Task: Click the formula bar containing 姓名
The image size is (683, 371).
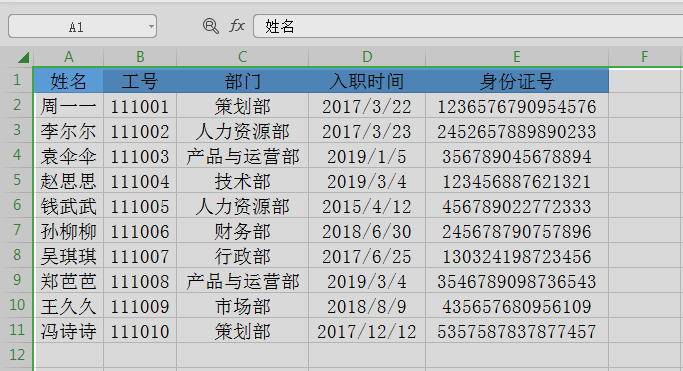Action: pyautogui.click(x=468, y=26)
